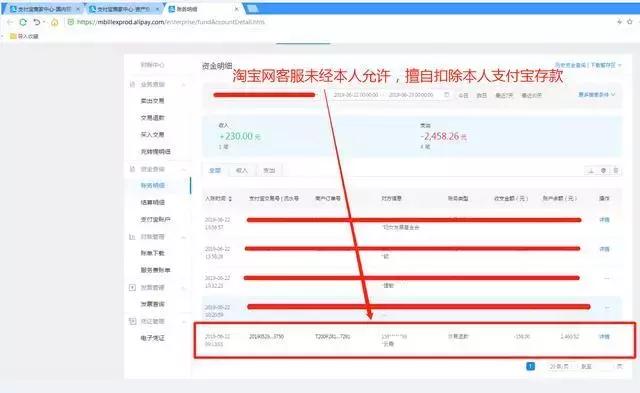640x393 pixels.
Task: Click the -2,458.26 expense amount
Action: [x=443, y=136]
